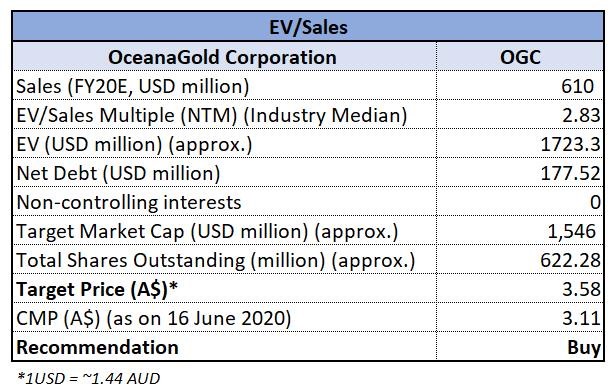Click the EV (USD million) label cell

click(225, 144)
